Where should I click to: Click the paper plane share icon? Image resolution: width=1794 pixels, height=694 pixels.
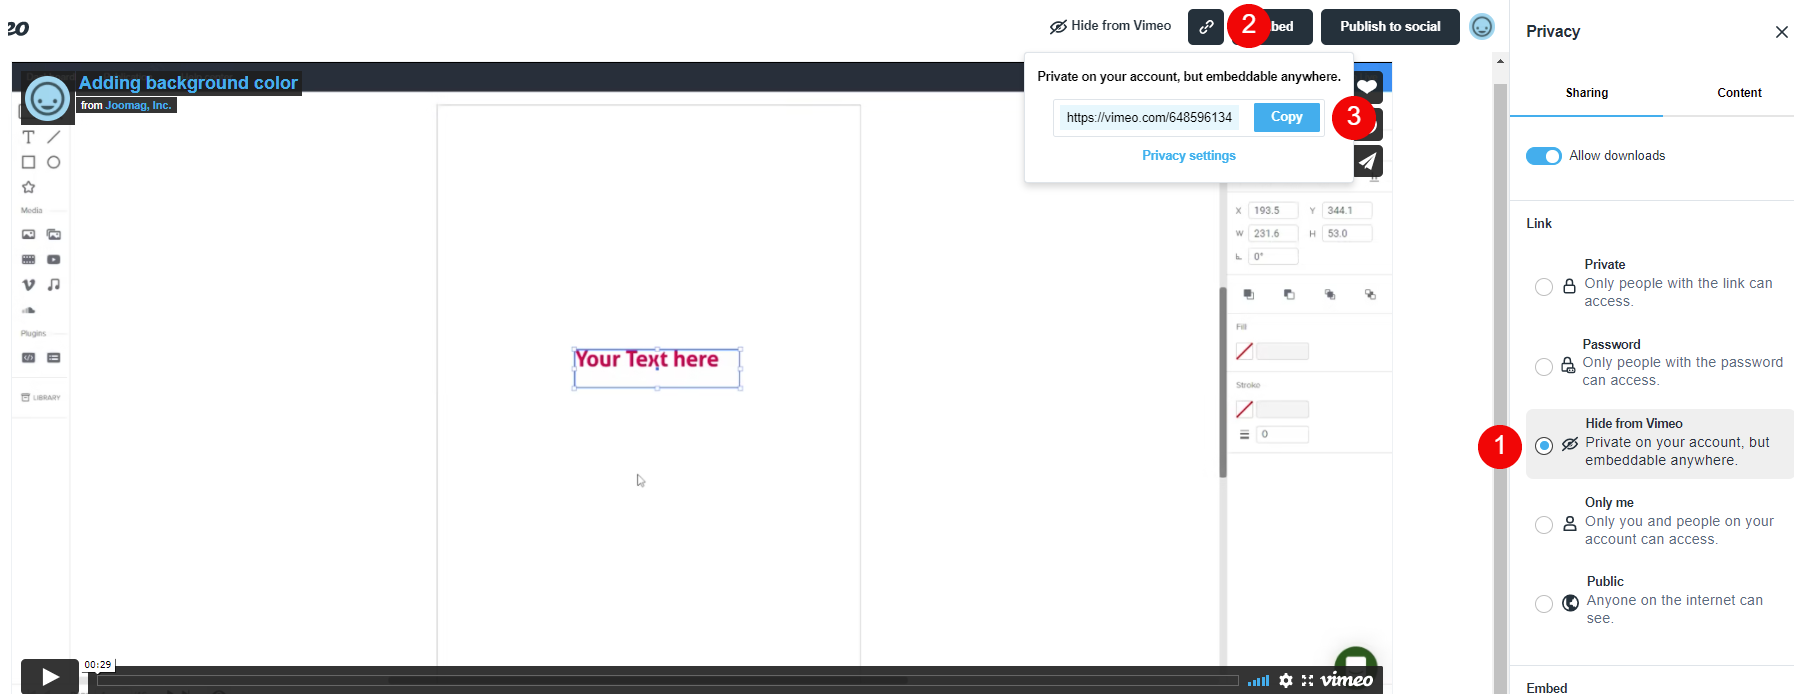[1367, 161]
